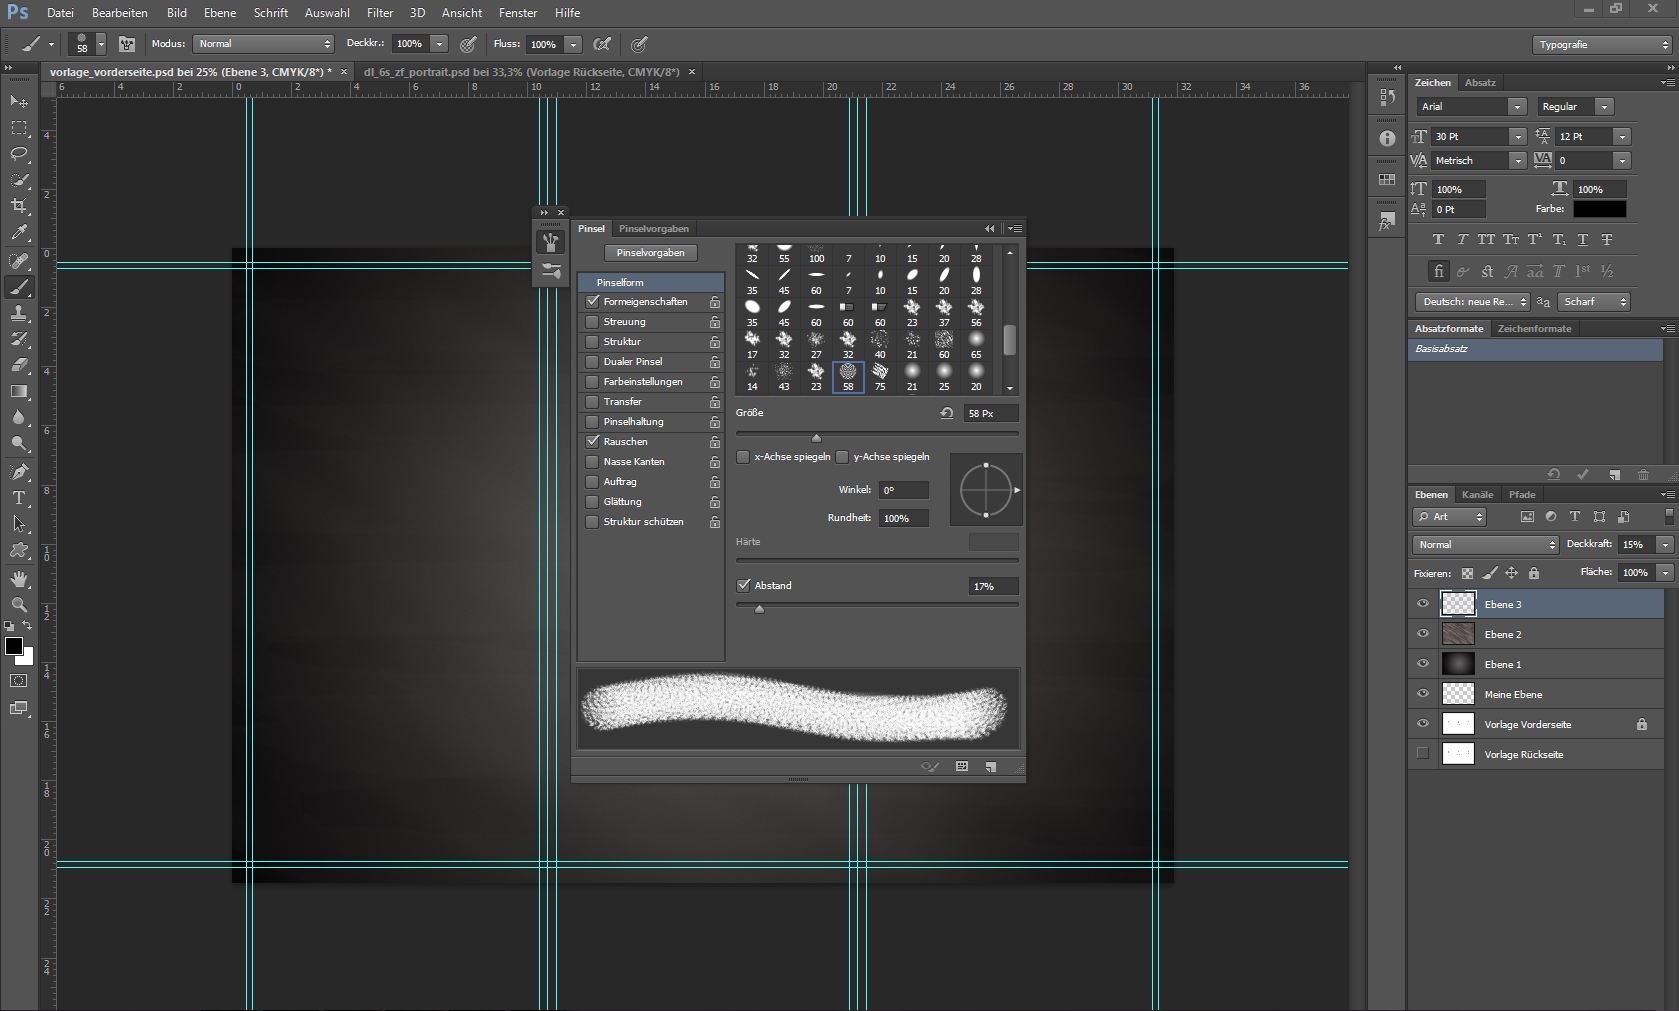
Task: Select the Lasso tool
Action: click(19, 154)
